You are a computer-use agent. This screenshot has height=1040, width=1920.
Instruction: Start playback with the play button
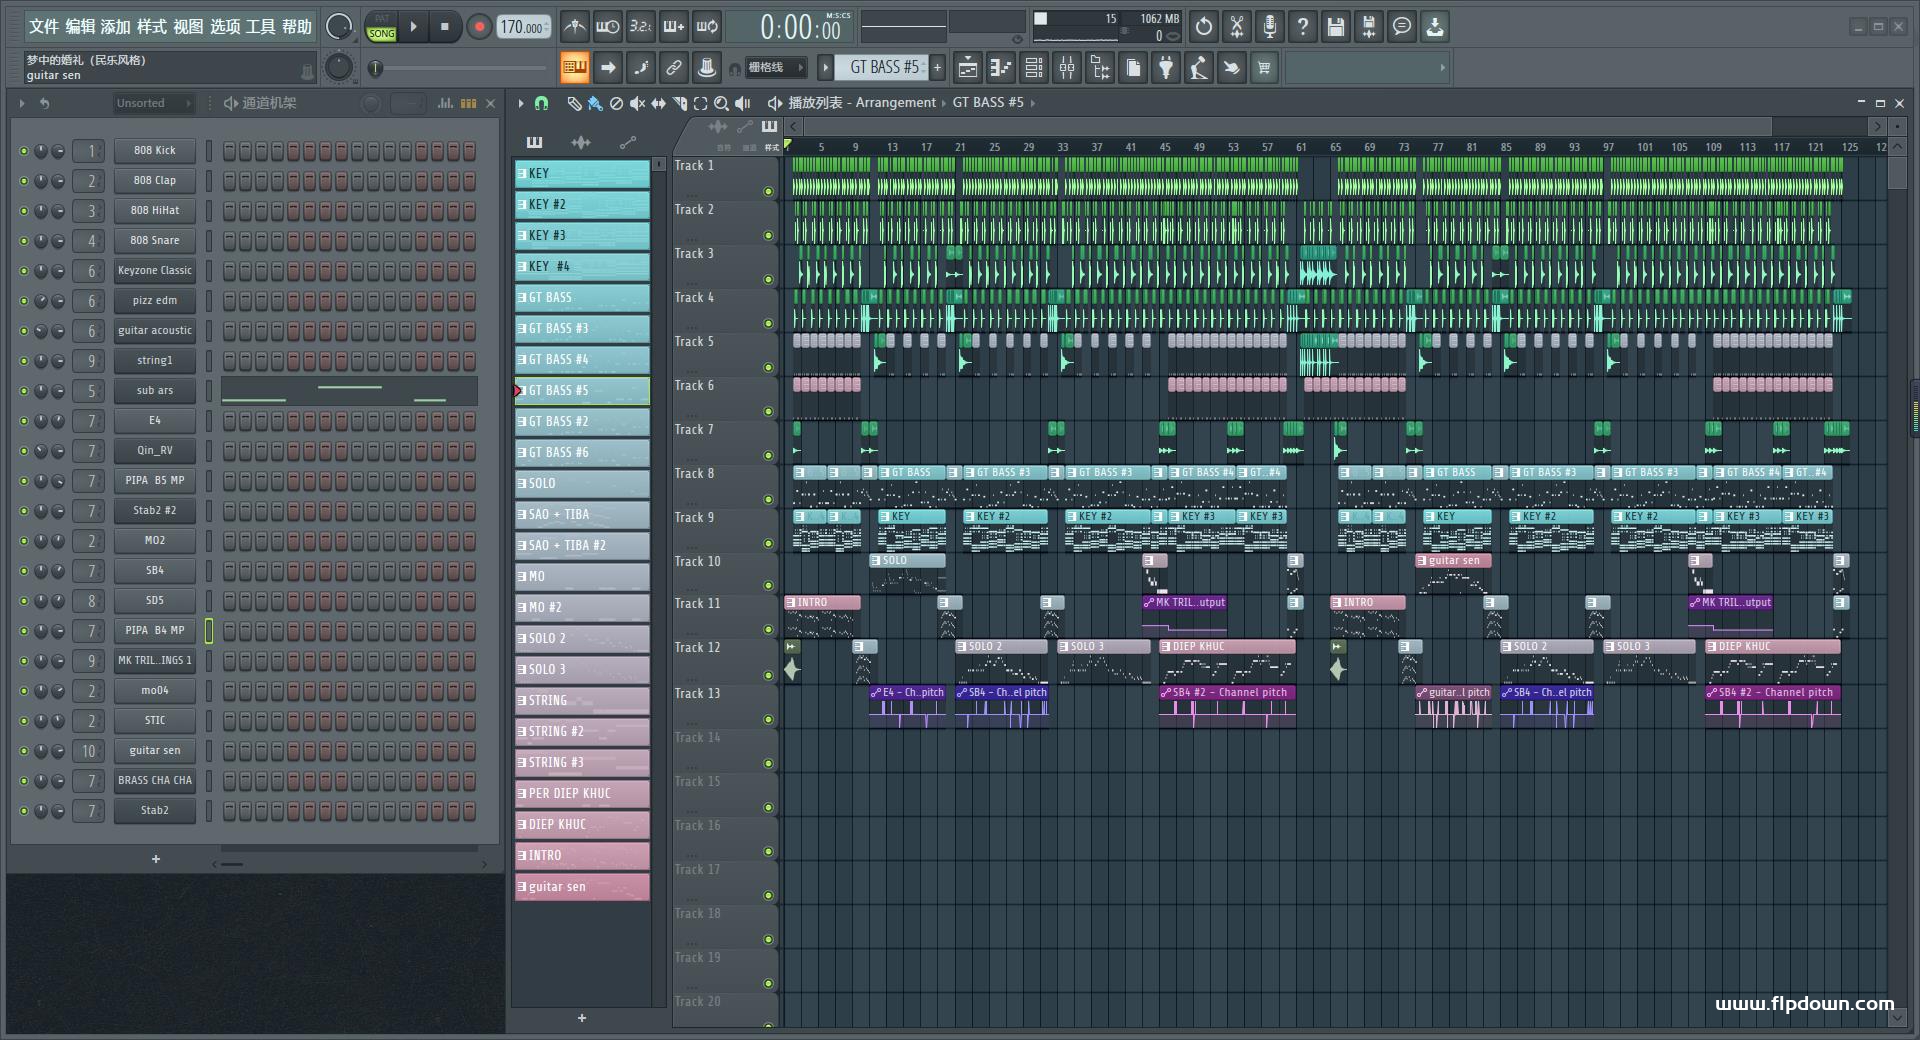413,27
